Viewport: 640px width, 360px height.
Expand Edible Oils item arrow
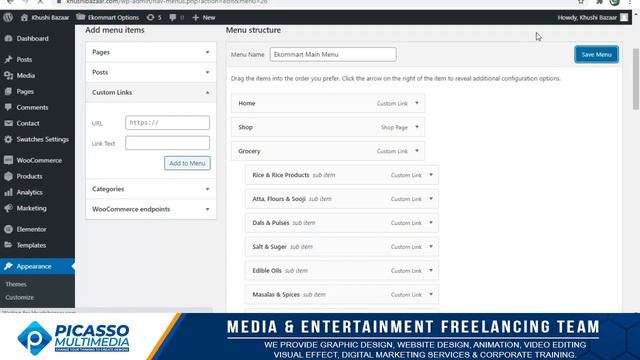click(x=431, y=270)
